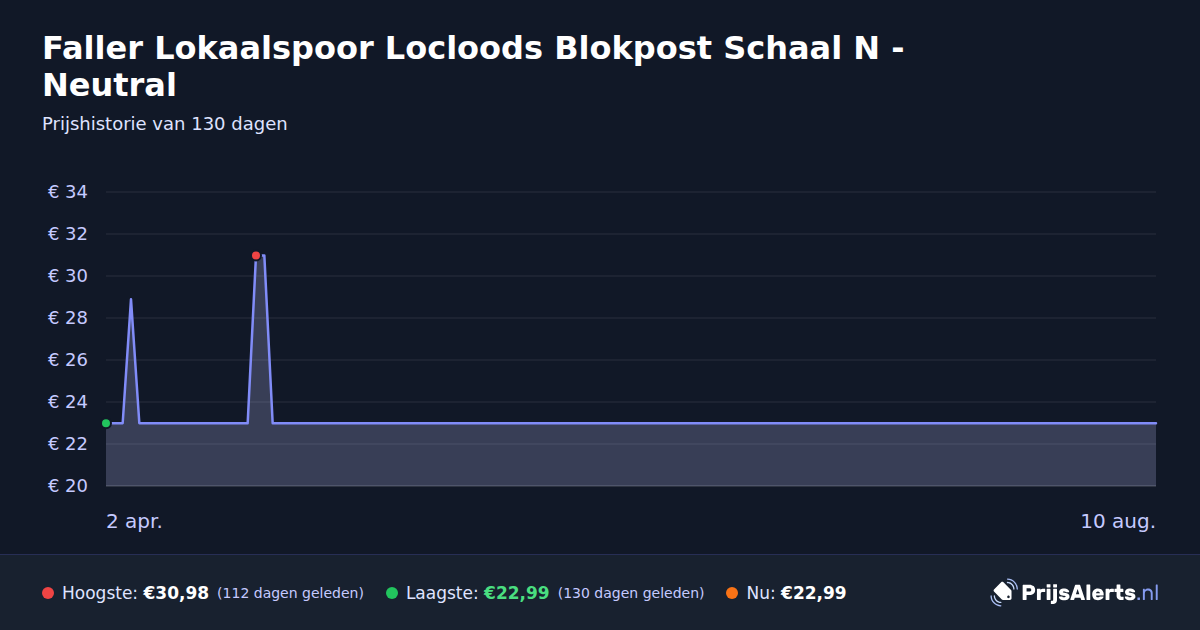Click the first price spike near € 29
Screen dimensions: 1200x630
coord(131,299)
